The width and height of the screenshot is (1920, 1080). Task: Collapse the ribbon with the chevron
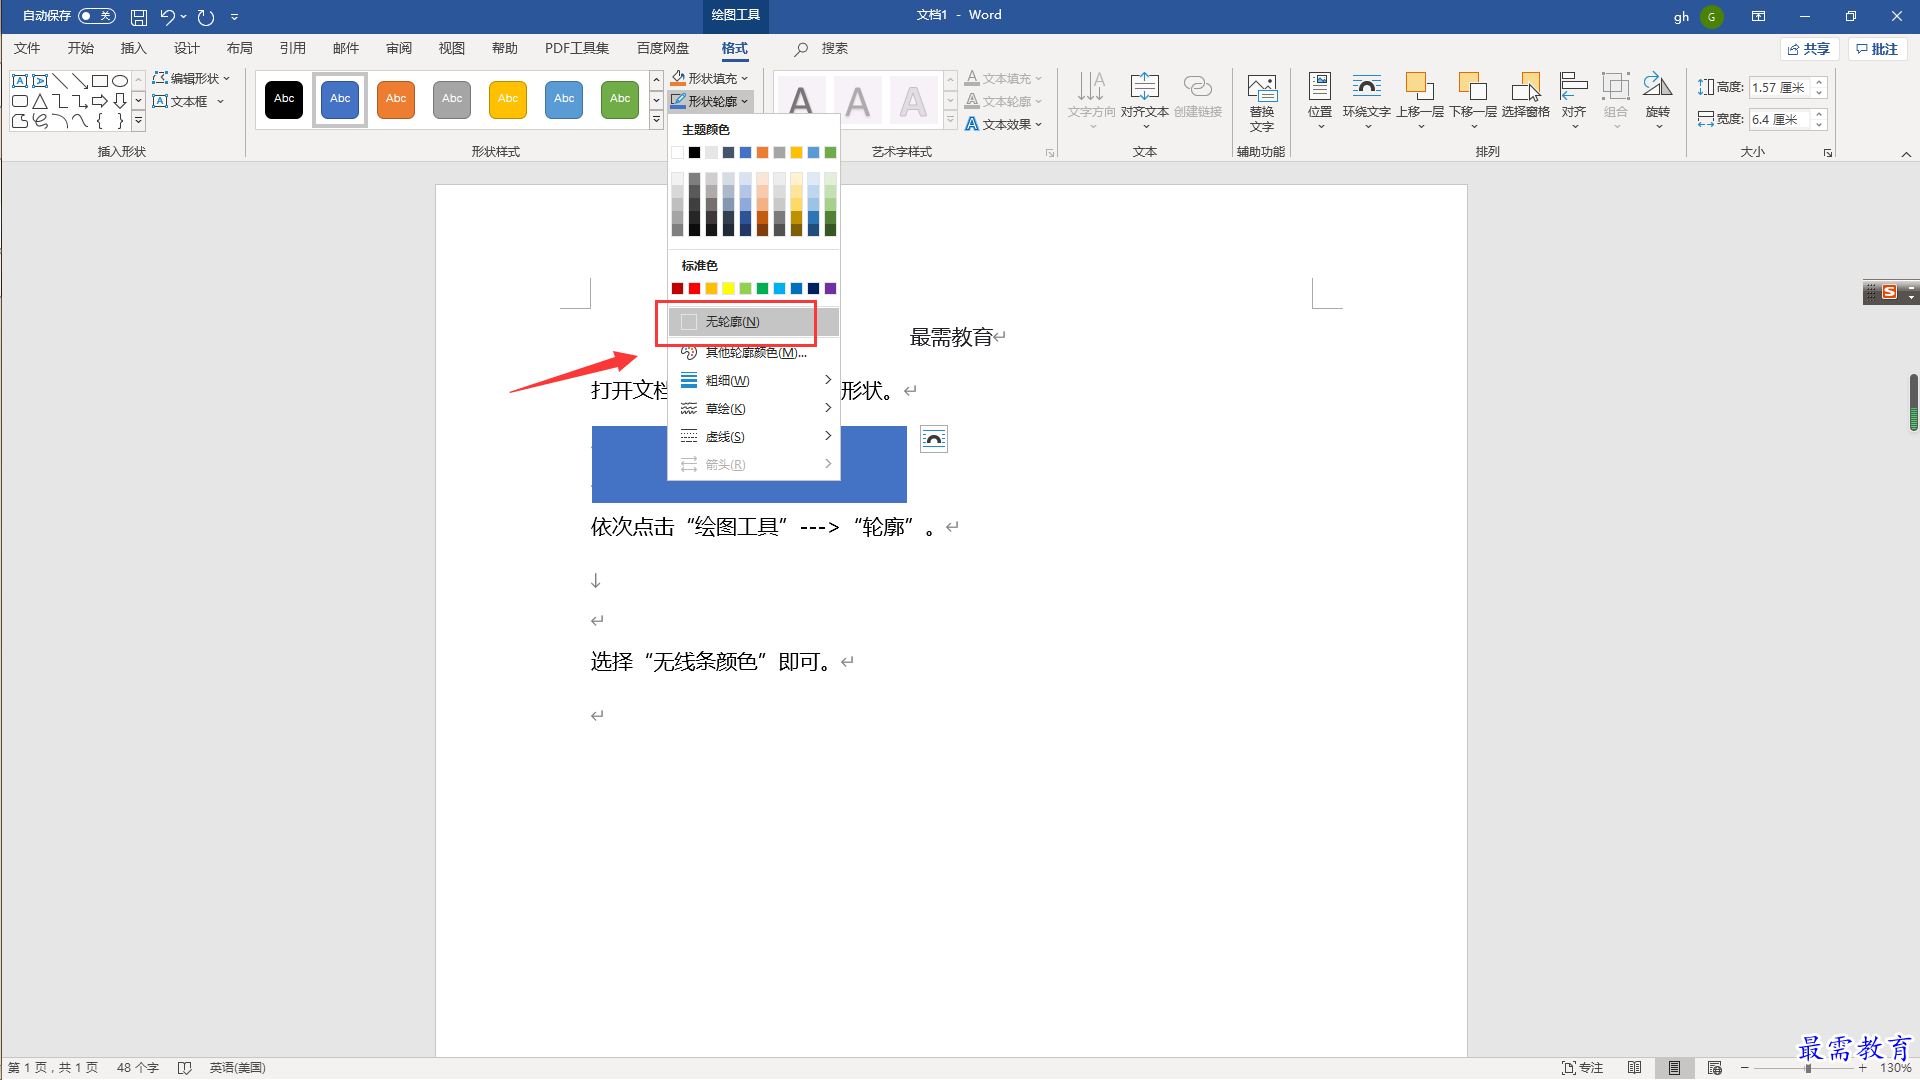[1906, 154]
